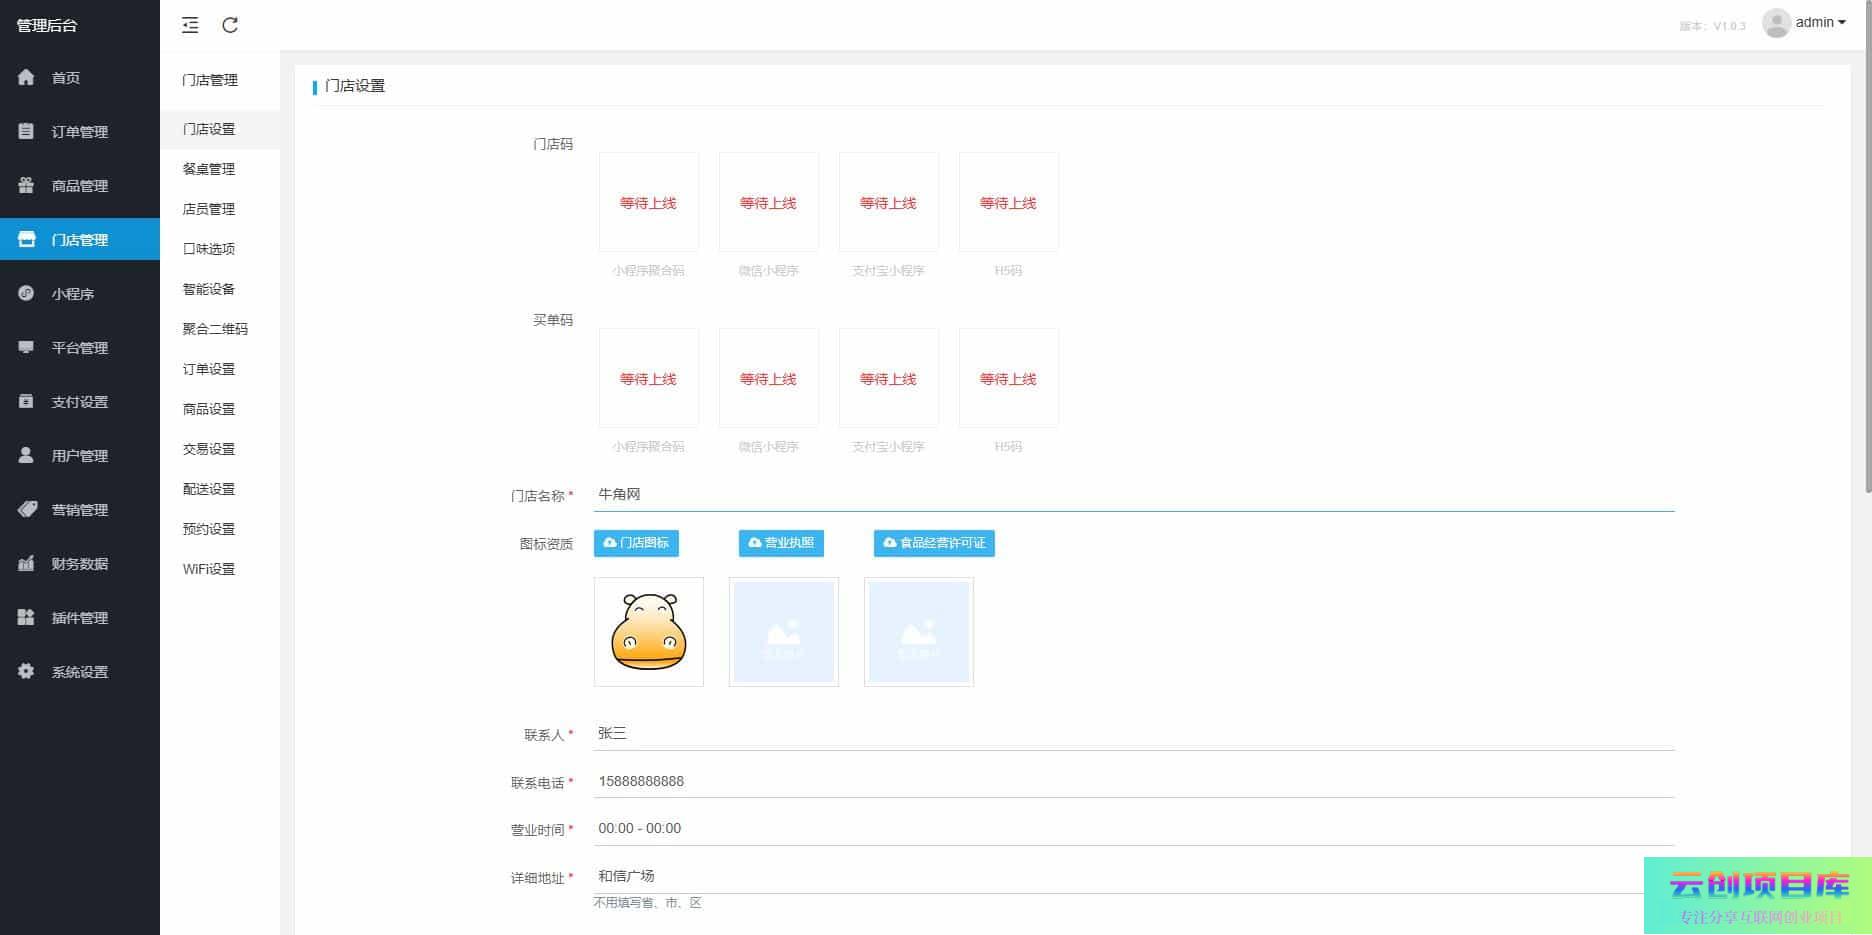The width and height of the screenshot is (1872, 935).
Task: Click the refresh icon in top bar
Action: point(230,25)
